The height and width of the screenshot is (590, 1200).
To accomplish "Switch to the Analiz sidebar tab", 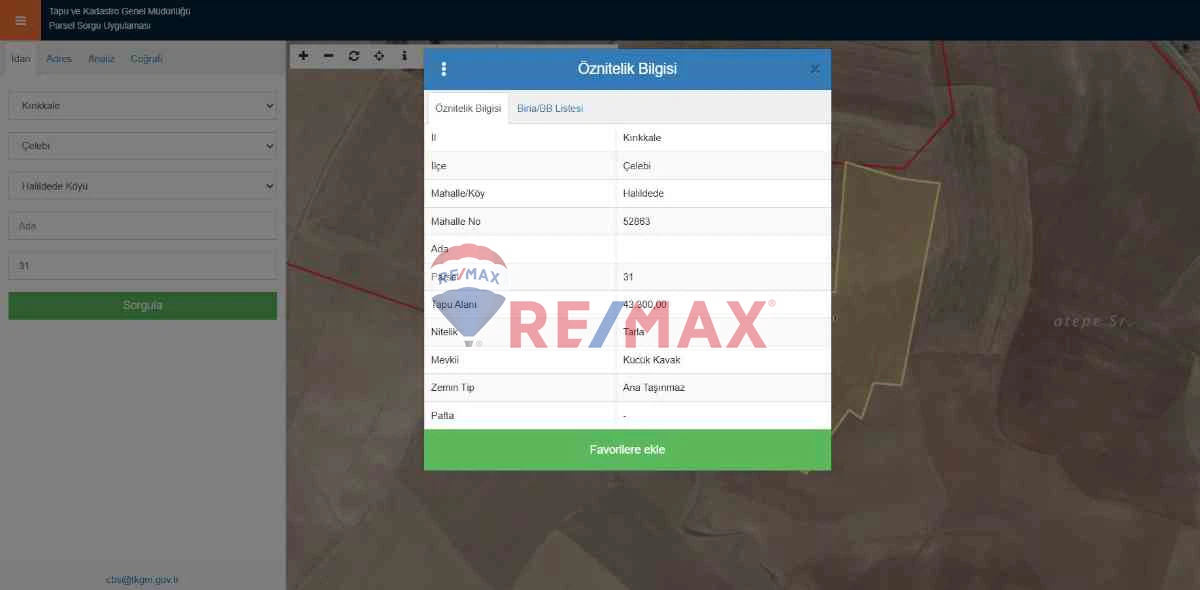I will (x=101, y=58).
